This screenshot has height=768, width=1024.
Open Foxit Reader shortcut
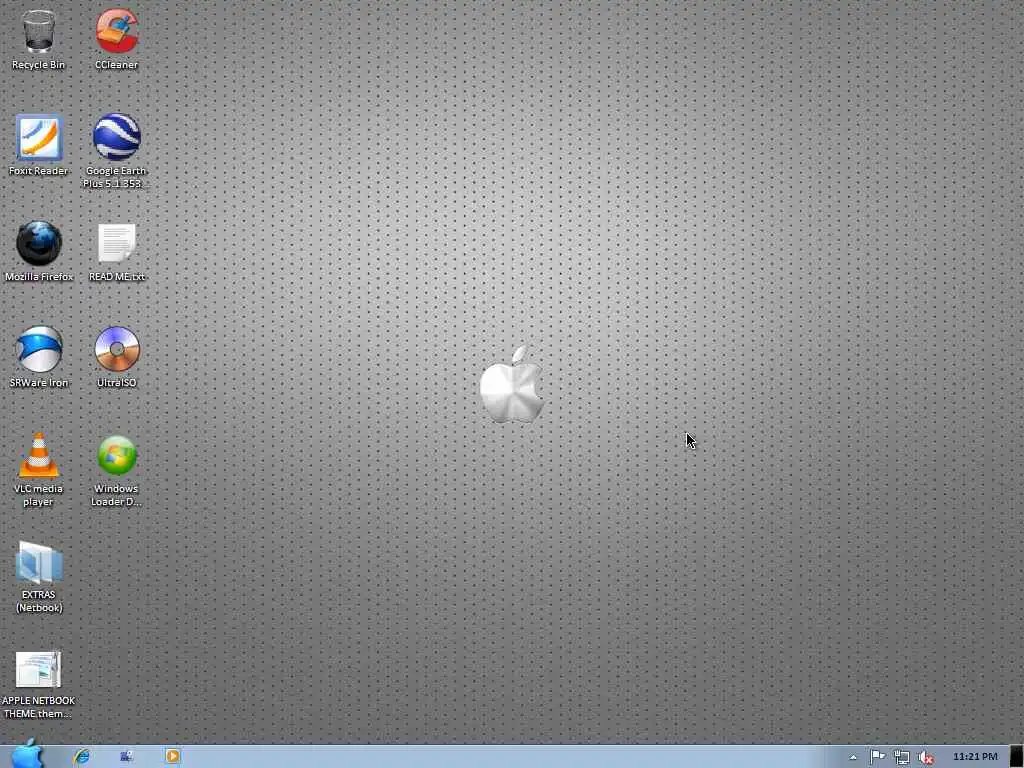click(x=39, y=145)
